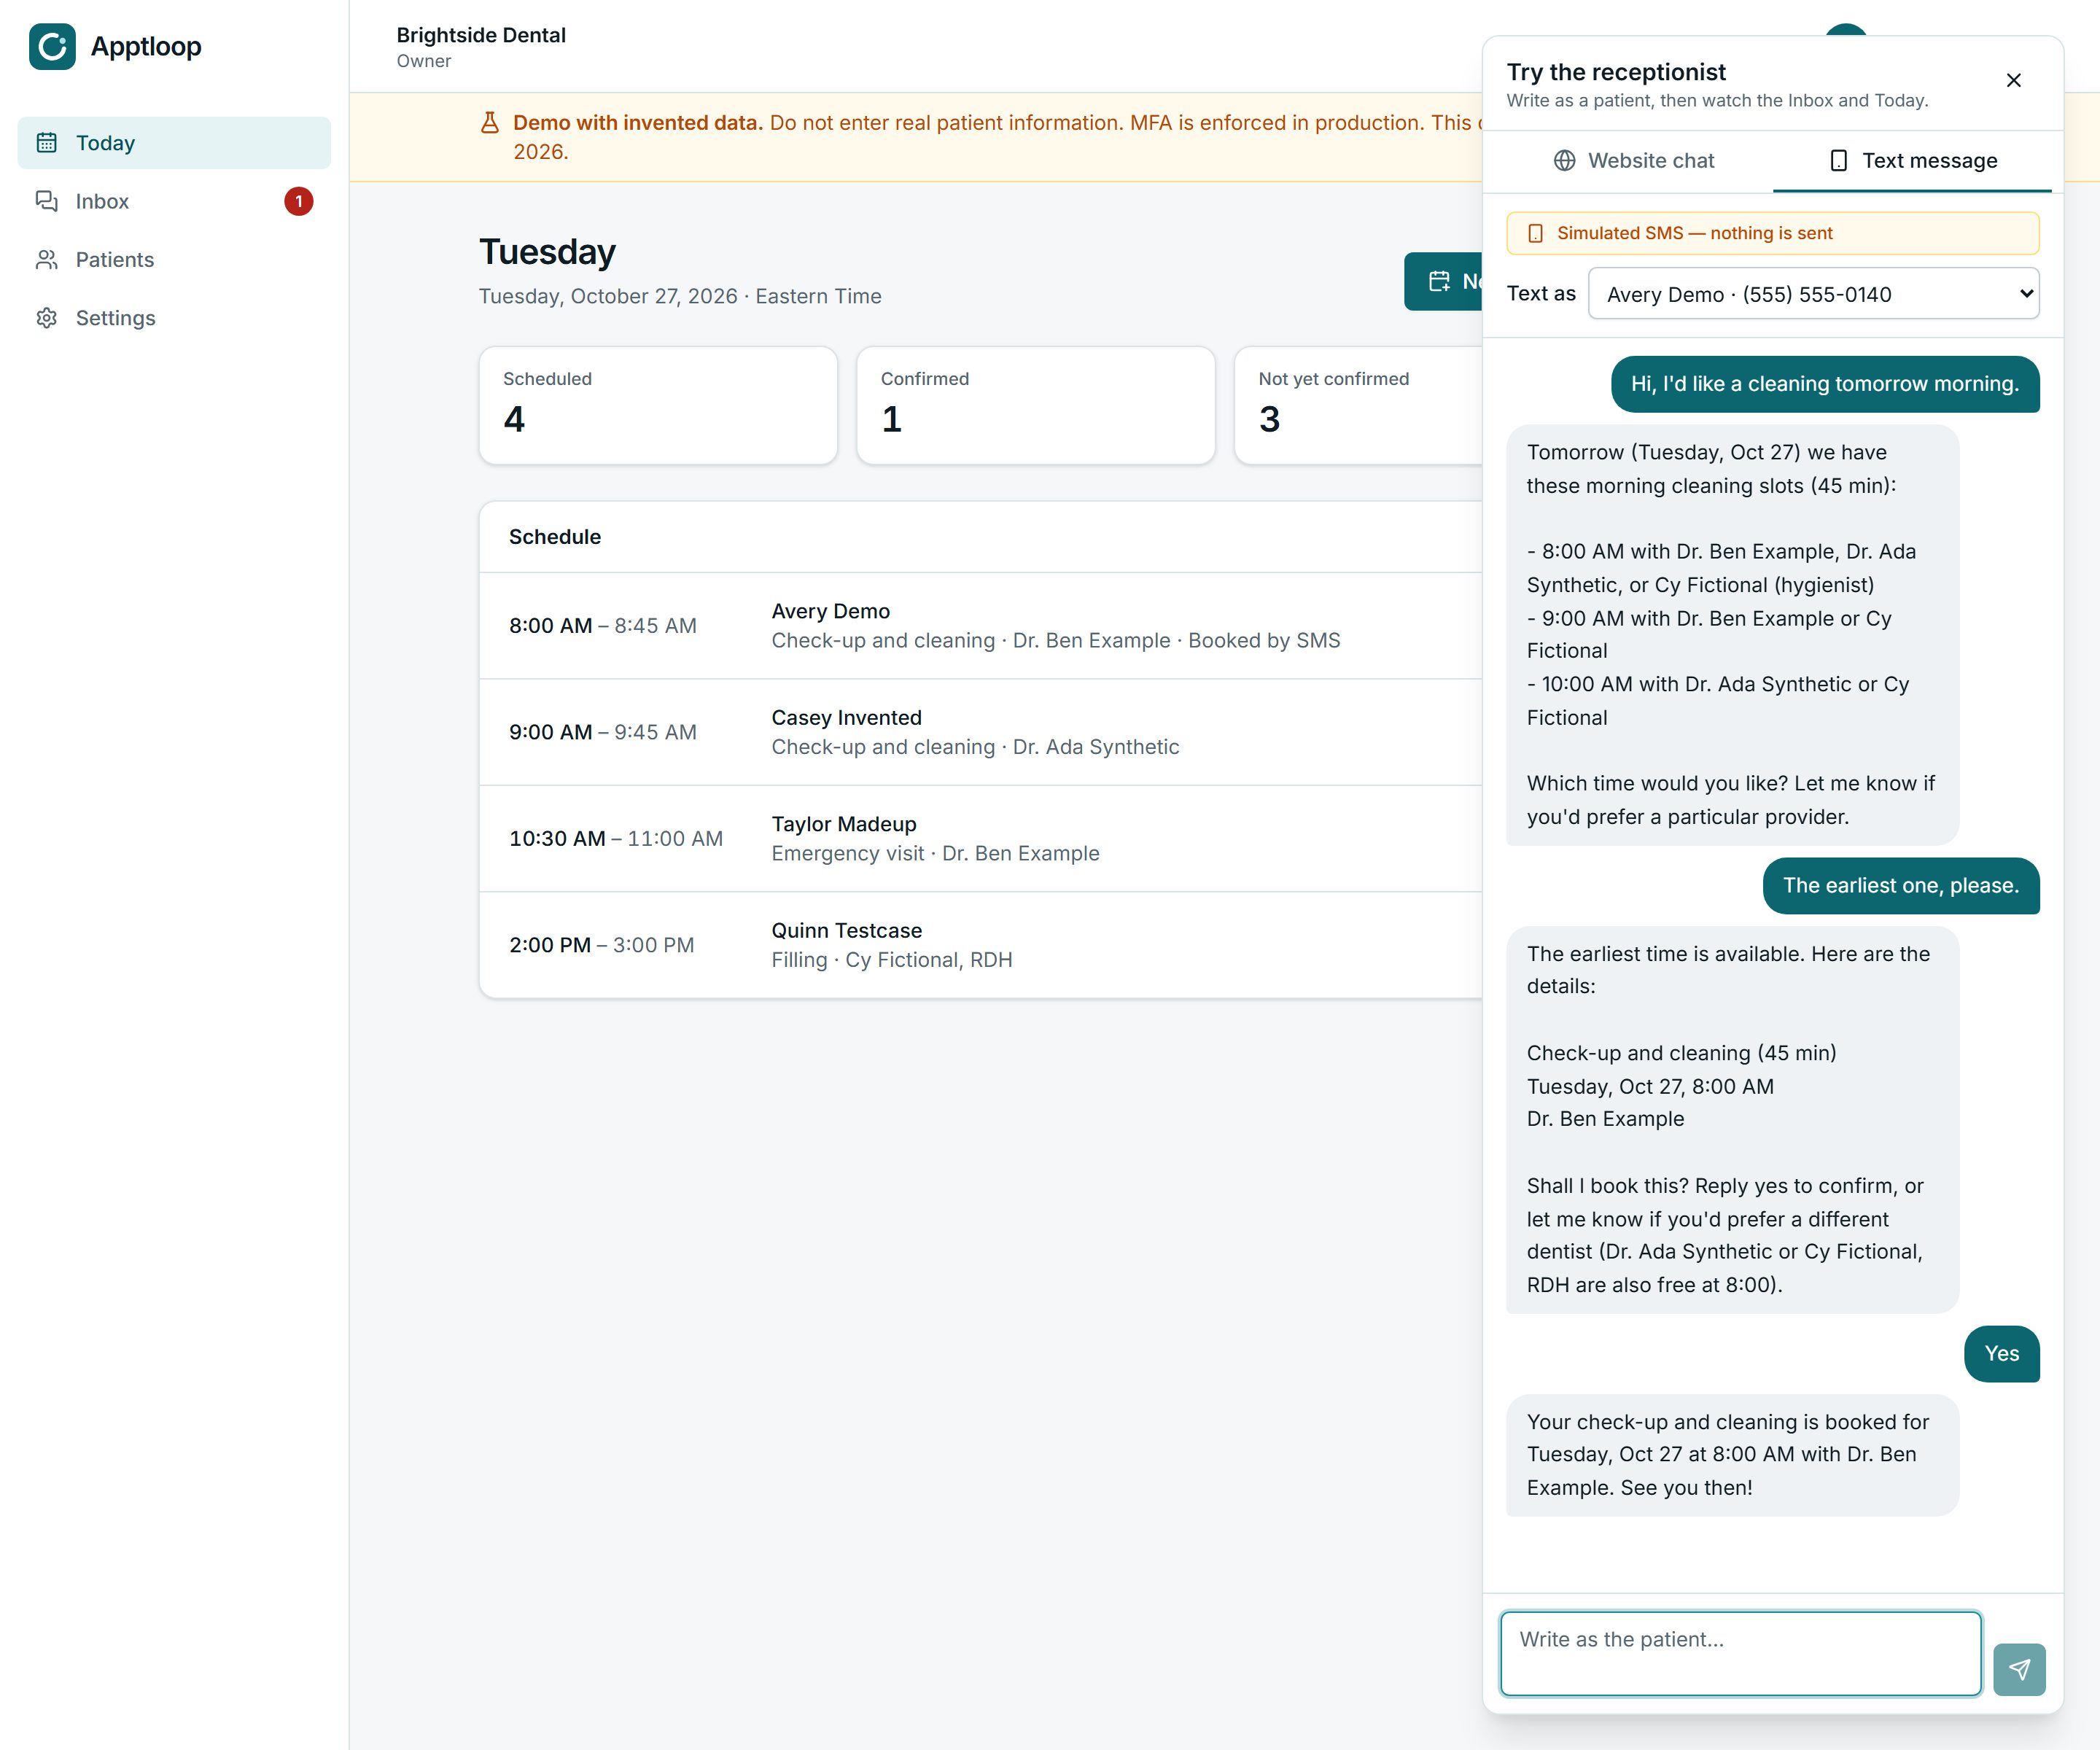
Task: Click the red Inbox unread badge
Action: coord(298,201)
